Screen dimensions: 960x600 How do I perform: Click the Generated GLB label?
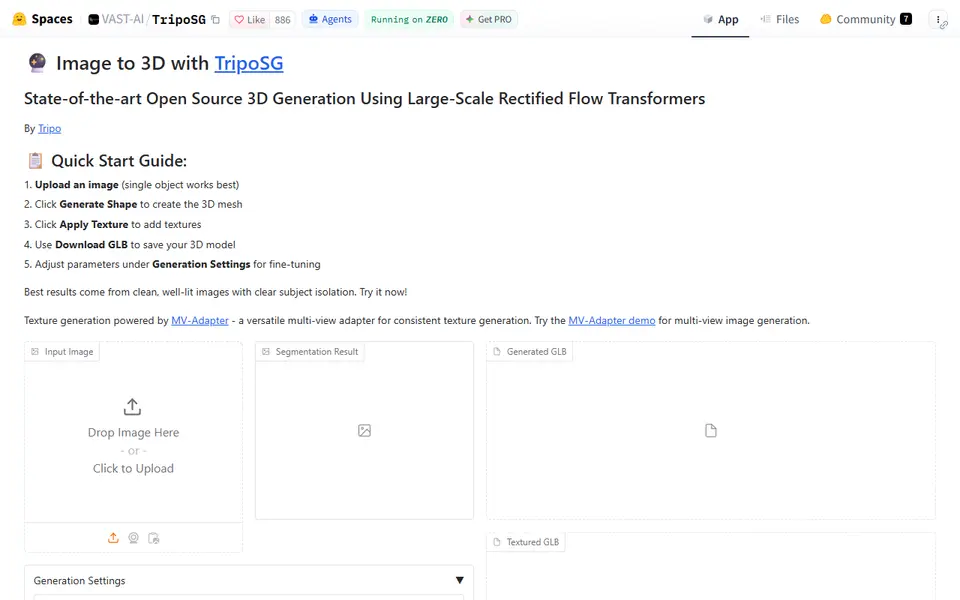530,351
